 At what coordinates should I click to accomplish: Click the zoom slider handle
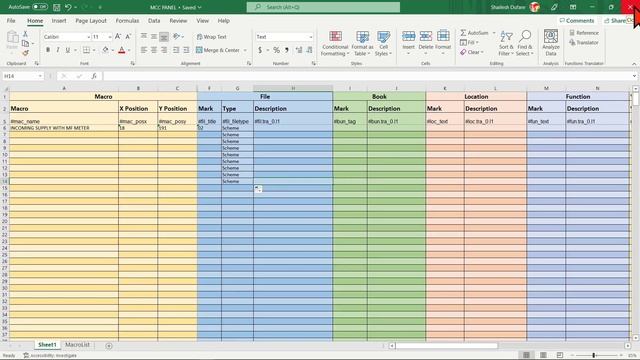(x=593, y=355)
